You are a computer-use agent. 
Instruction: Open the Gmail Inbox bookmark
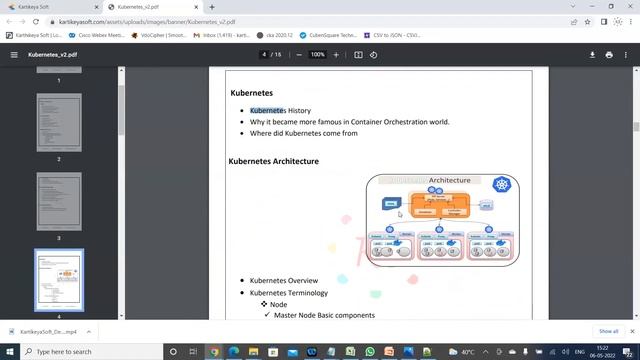tap(222, 36)
